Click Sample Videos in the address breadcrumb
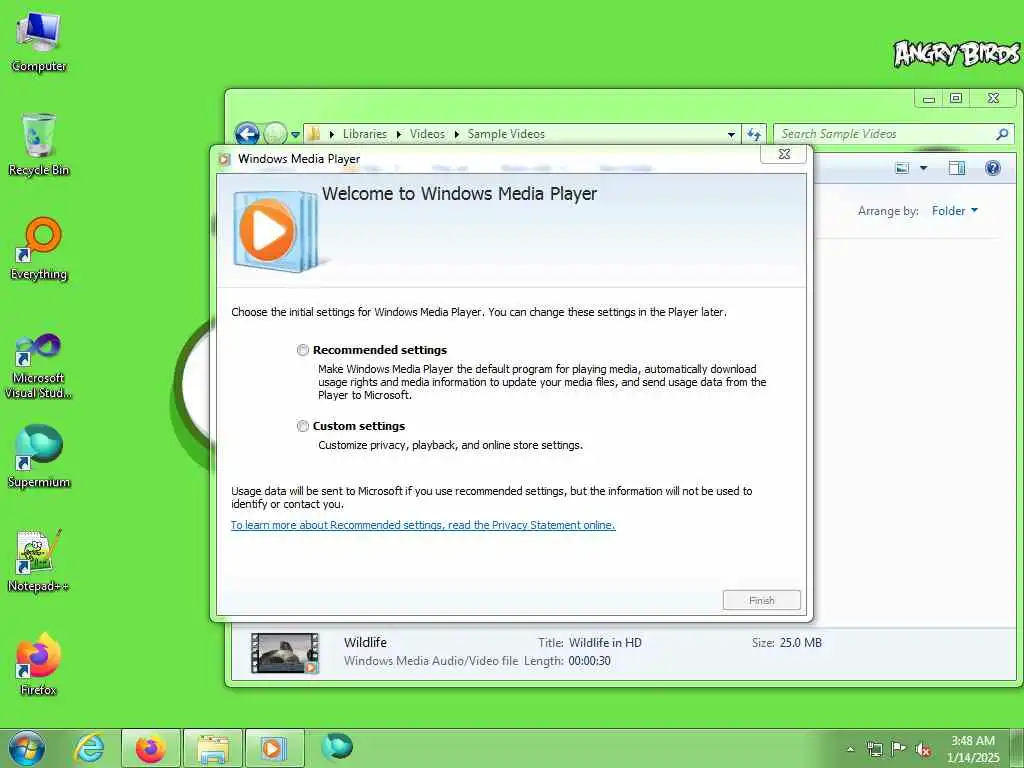Viewport: 1024px width, 768px height. click(x=506, y=134)
